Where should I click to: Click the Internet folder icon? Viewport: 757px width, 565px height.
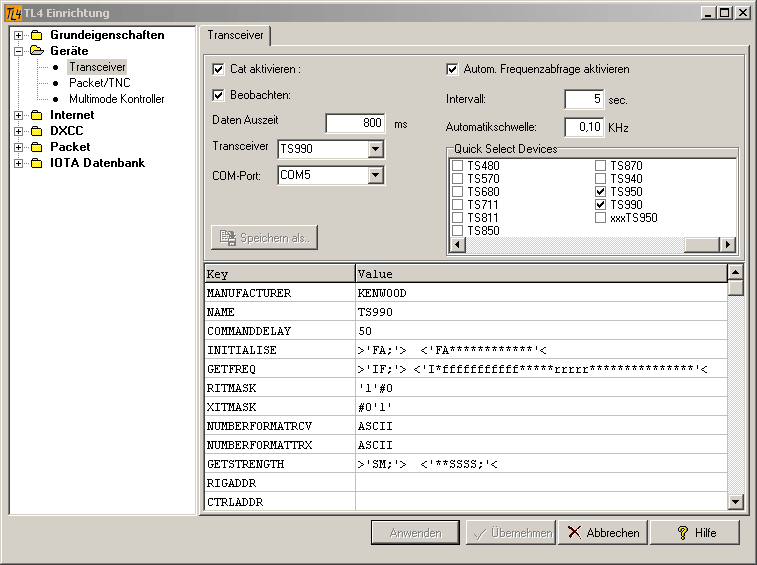tap(37, 115)
